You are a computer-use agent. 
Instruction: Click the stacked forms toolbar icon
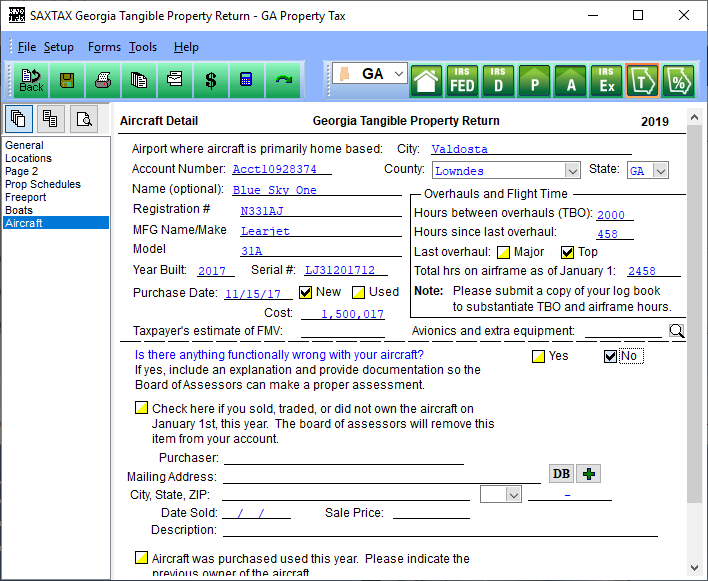click(175, 81)
